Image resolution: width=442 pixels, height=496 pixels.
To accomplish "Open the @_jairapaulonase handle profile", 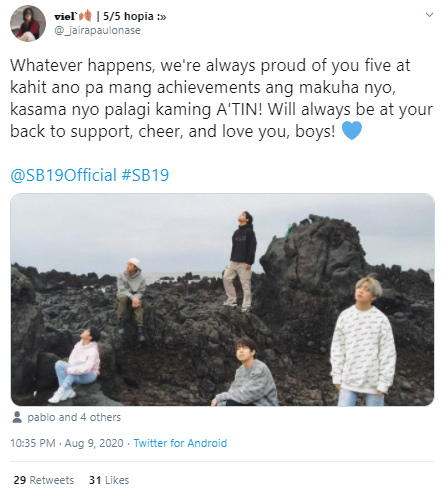I will [97, 30].
